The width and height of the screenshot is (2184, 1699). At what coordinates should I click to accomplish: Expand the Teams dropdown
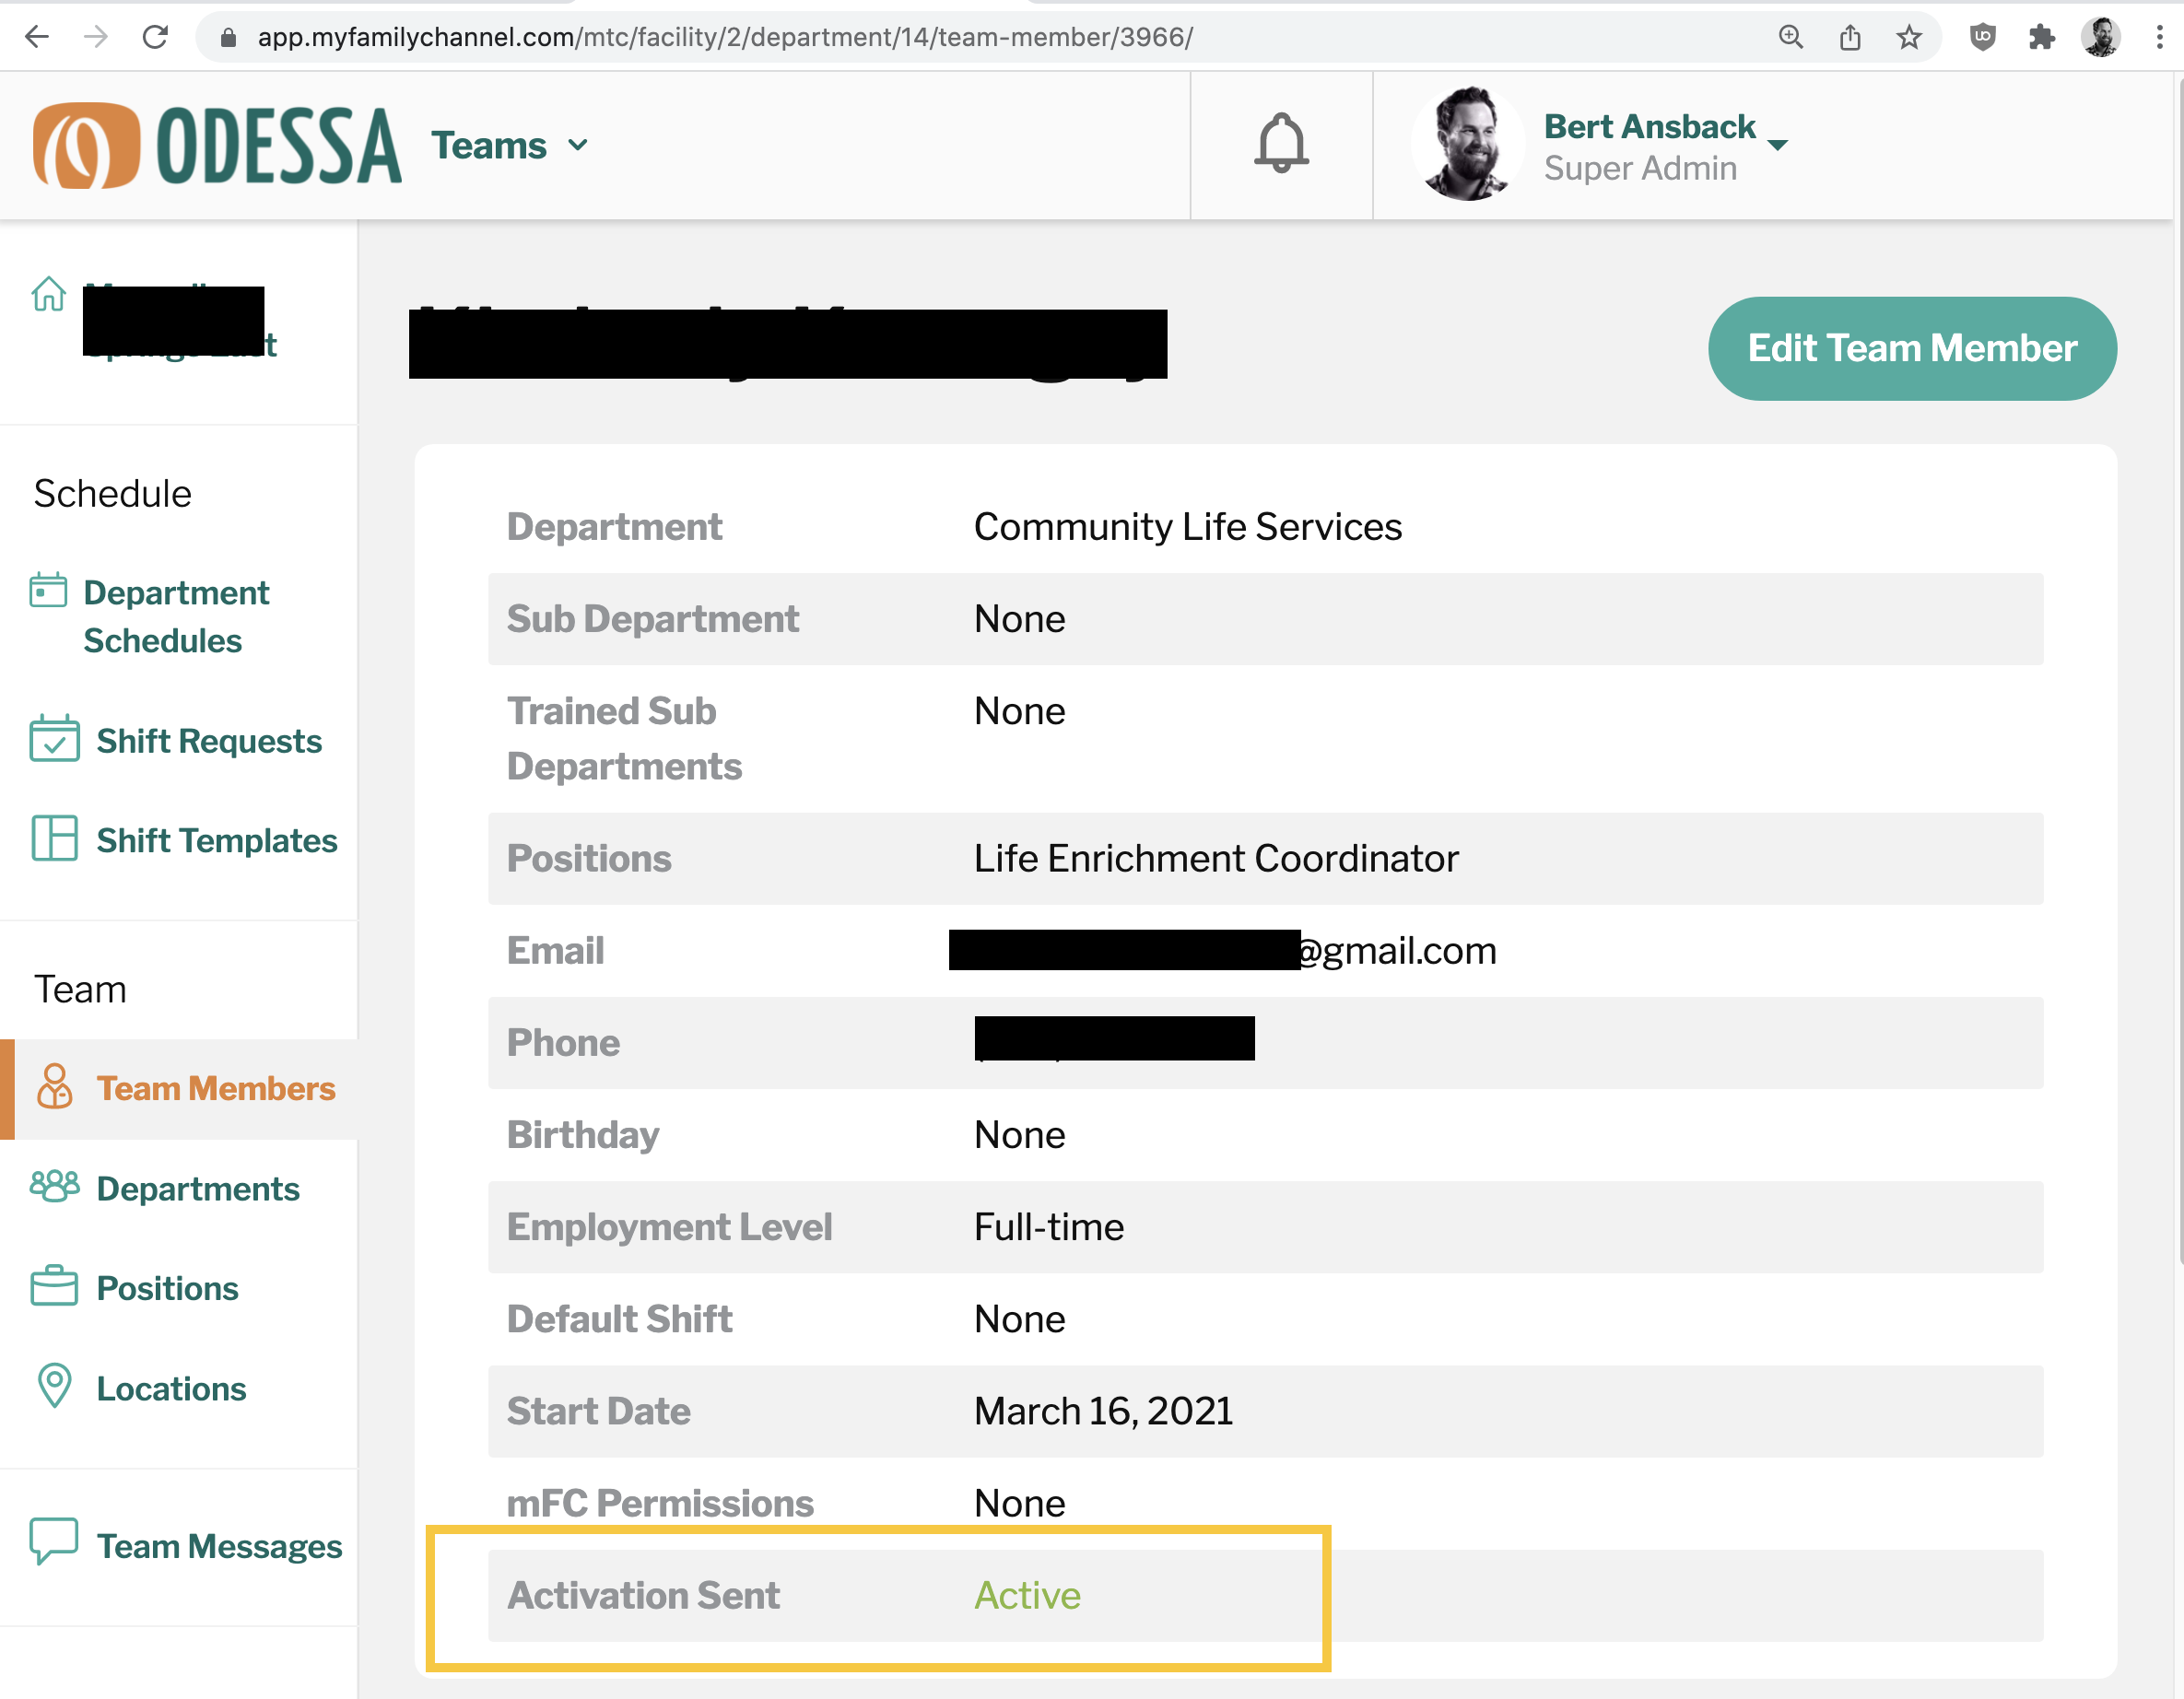tap(510, 146)
